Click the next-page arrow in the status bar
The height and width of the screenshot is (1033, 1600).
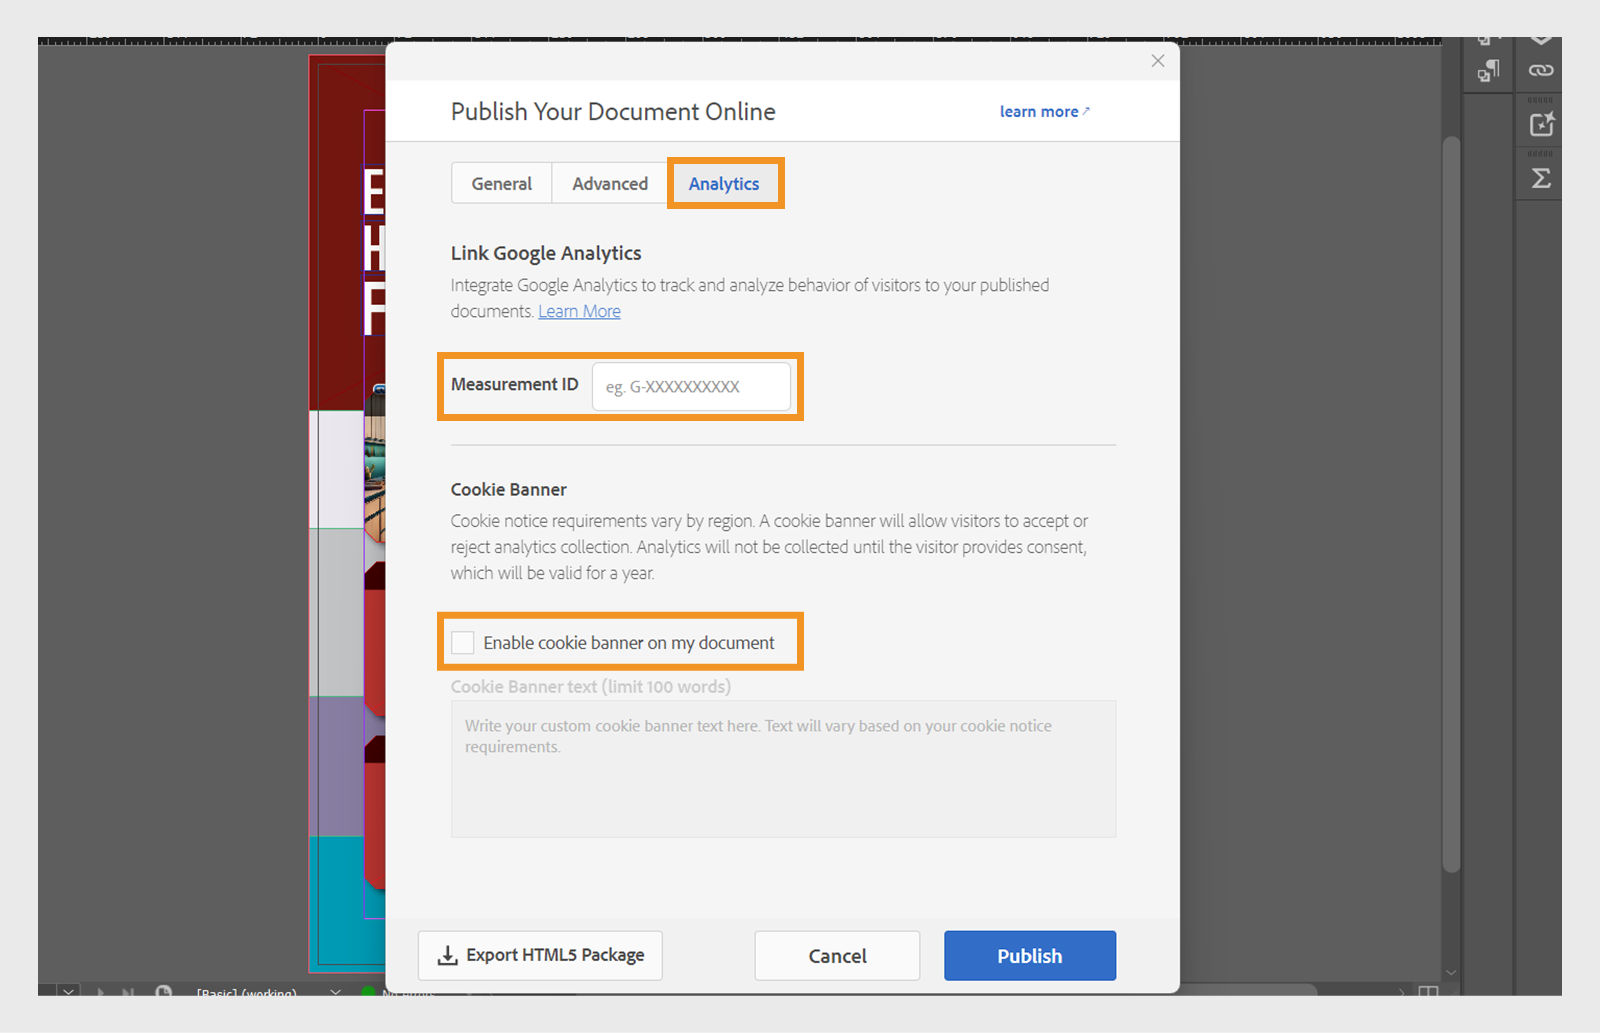point(100,992)
